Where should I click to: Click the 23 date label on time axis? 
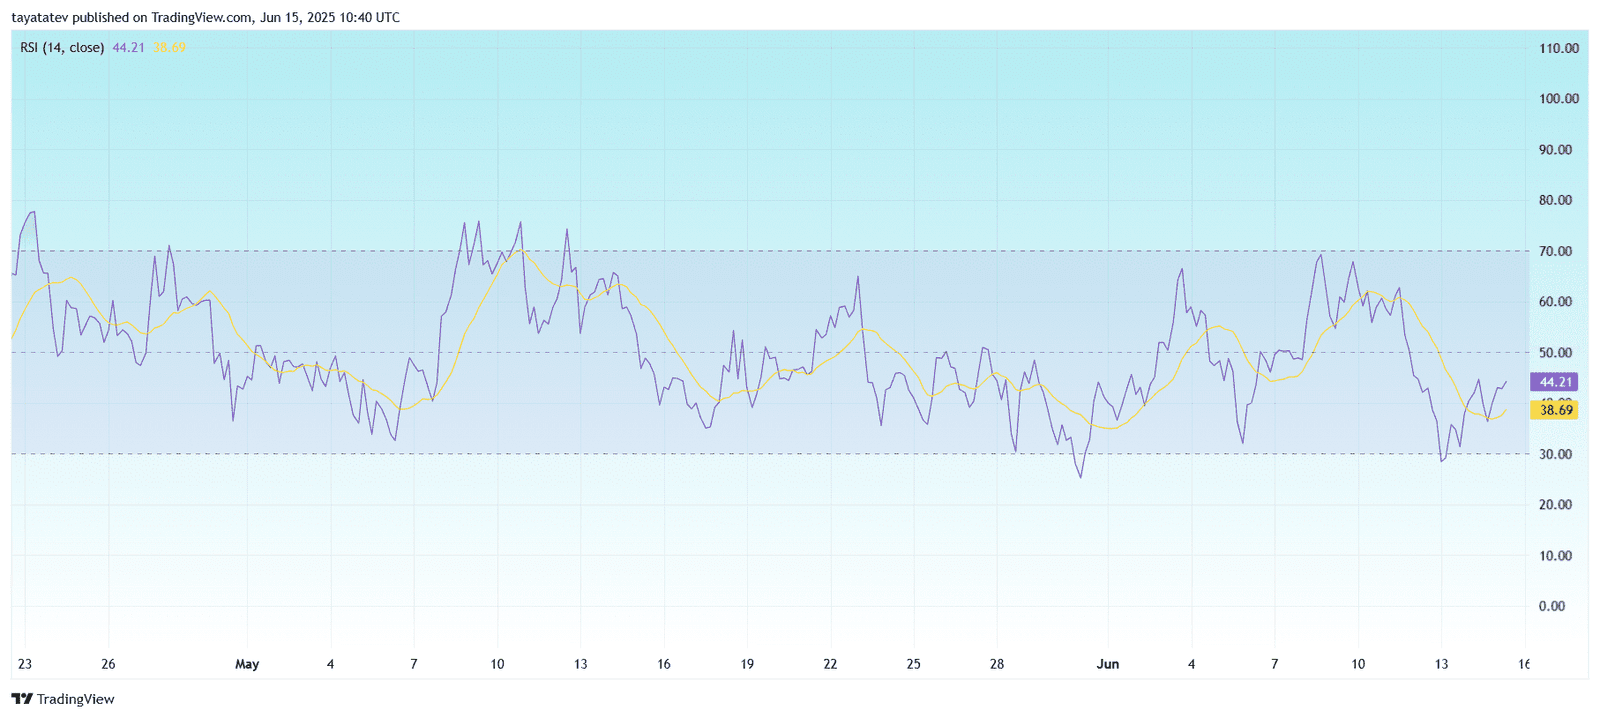[x=25, y=664]
